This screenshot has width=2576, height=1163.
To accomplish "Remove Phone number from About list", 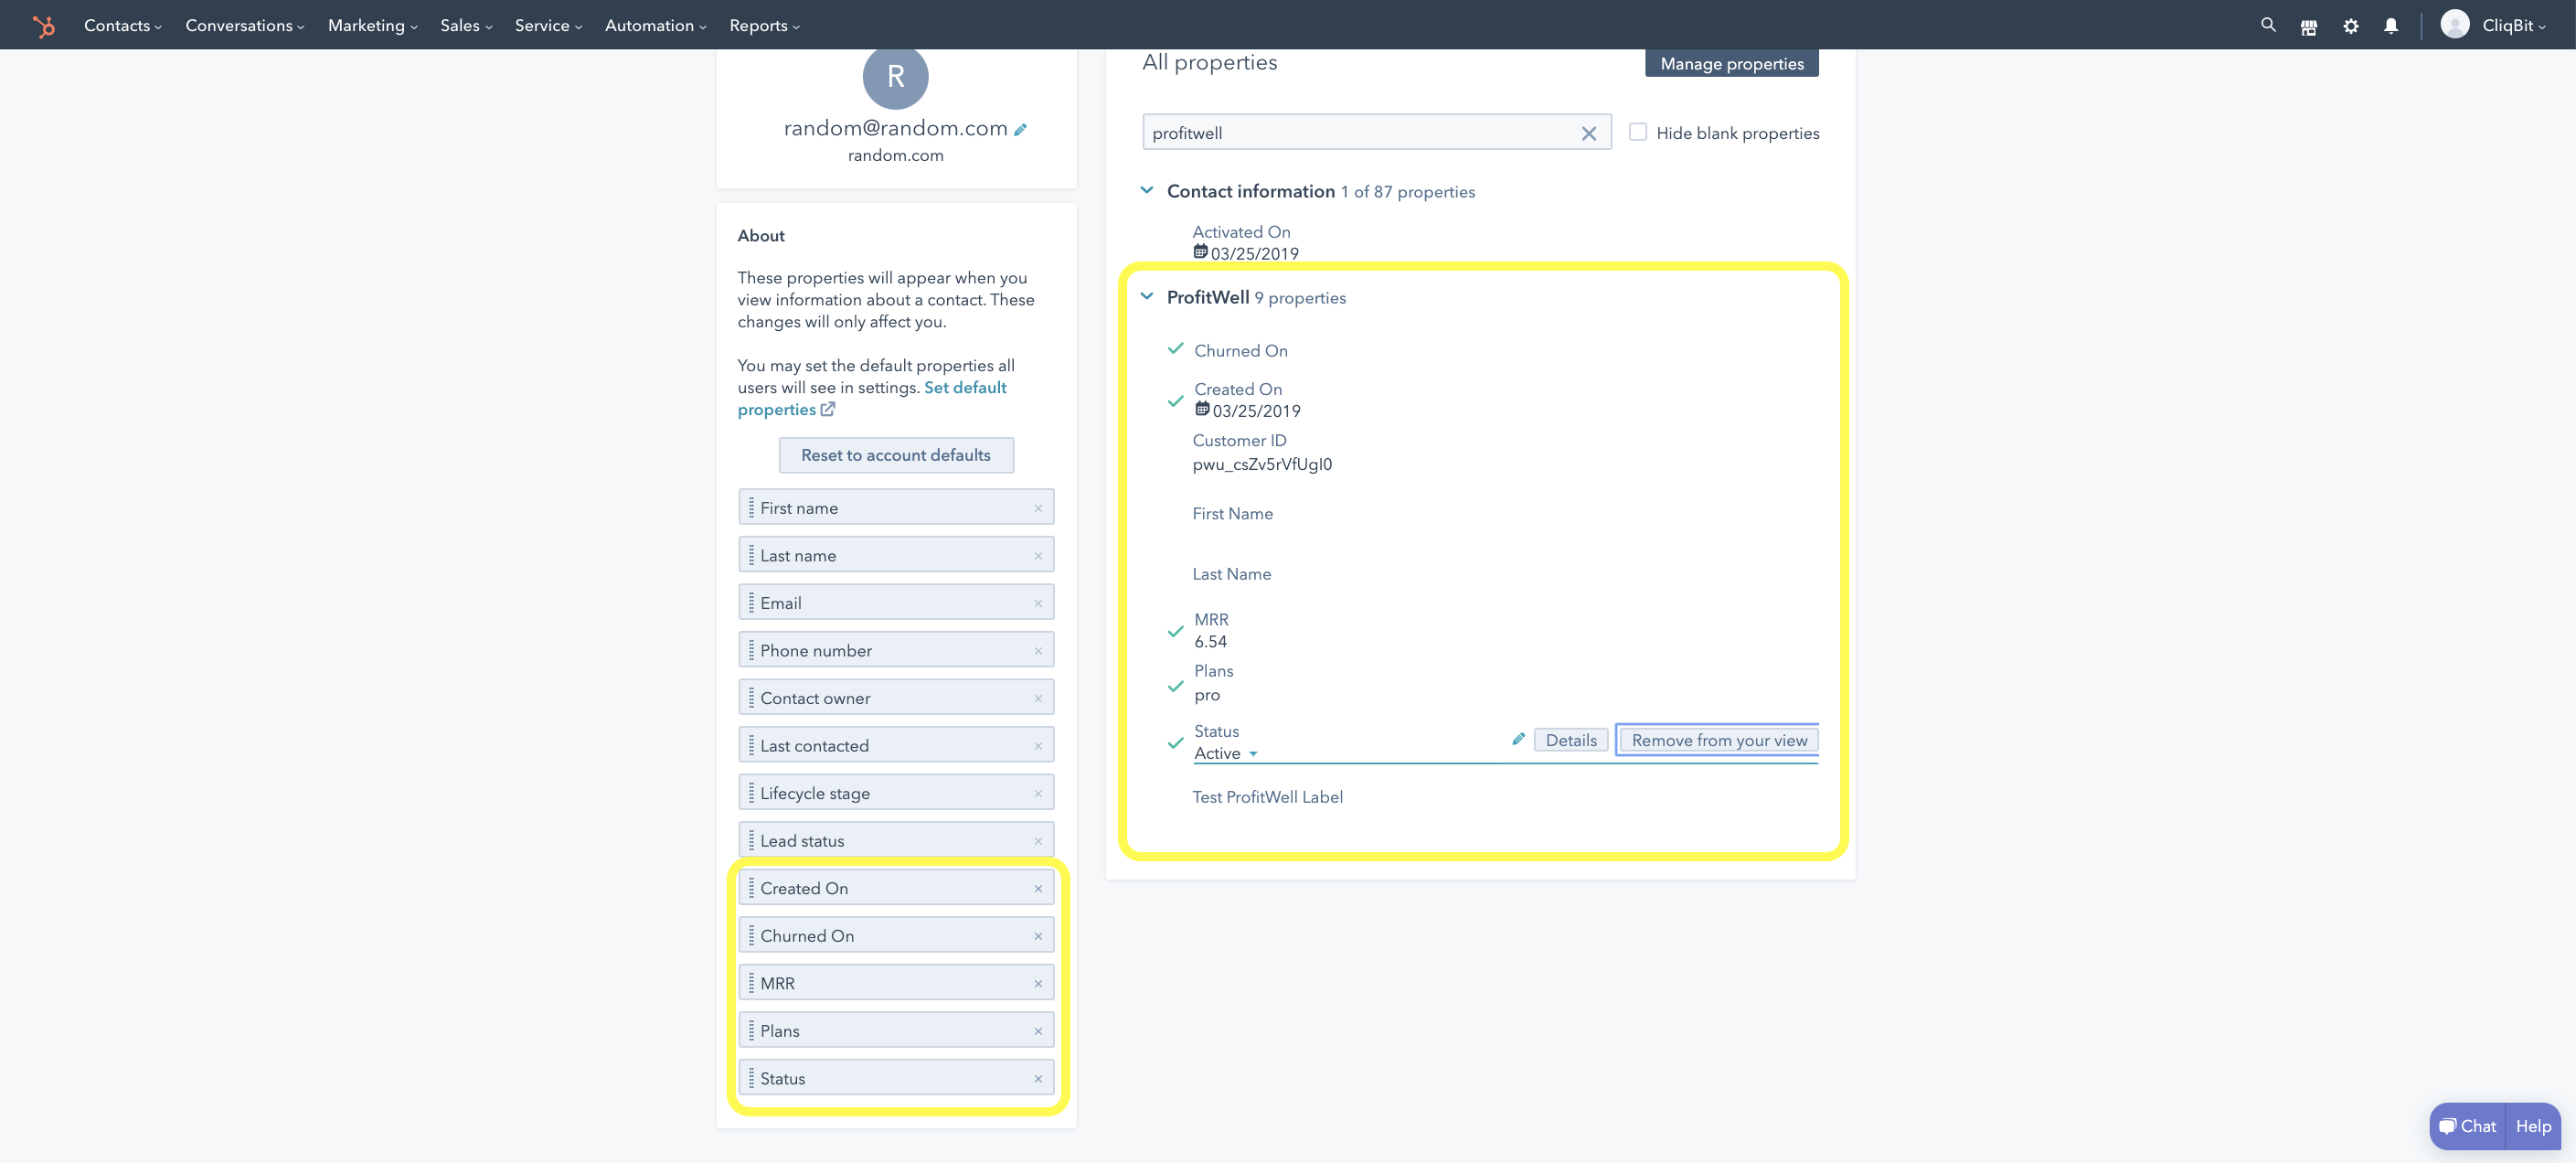I will (1038, 650).
